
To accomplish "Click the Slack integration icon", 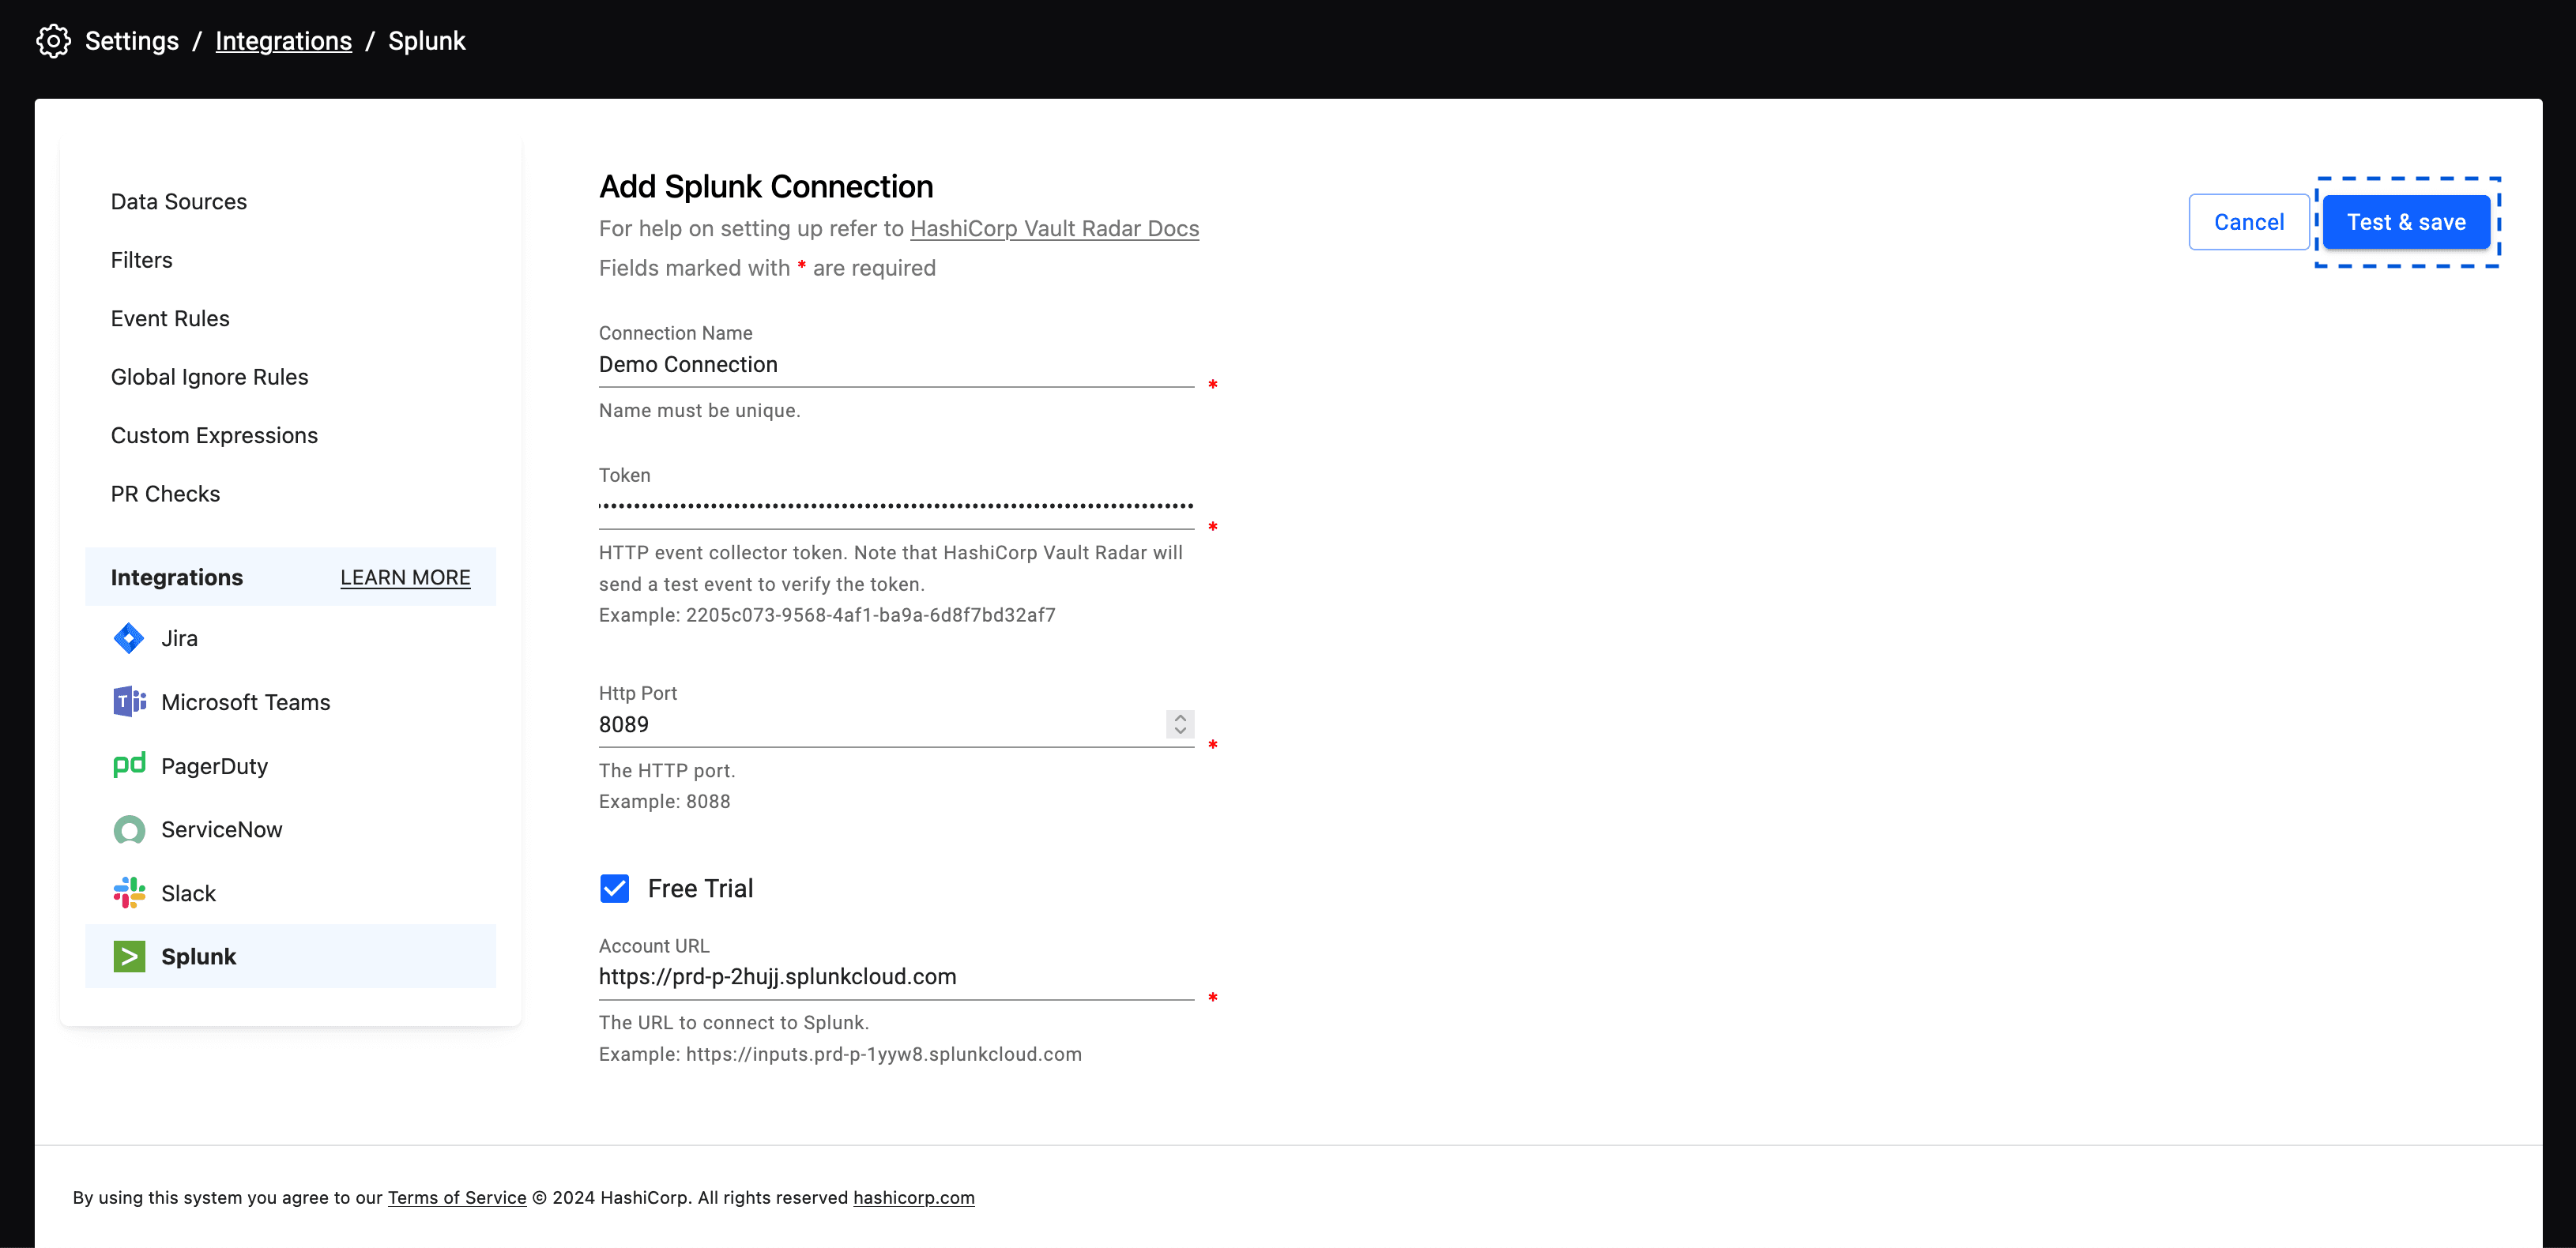I will (130, 893).
